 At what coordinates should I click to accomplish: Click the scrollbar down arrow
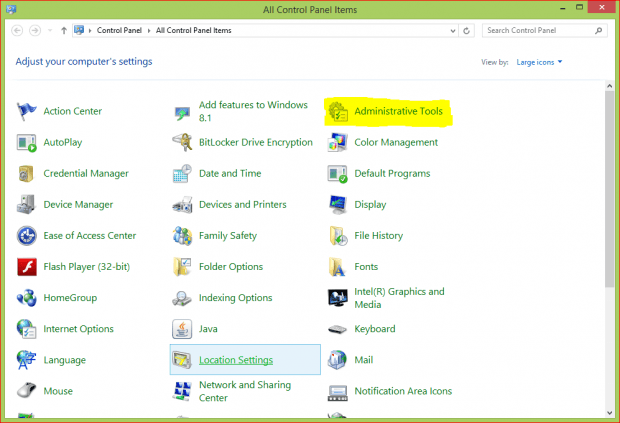click(x=609, y=413)
